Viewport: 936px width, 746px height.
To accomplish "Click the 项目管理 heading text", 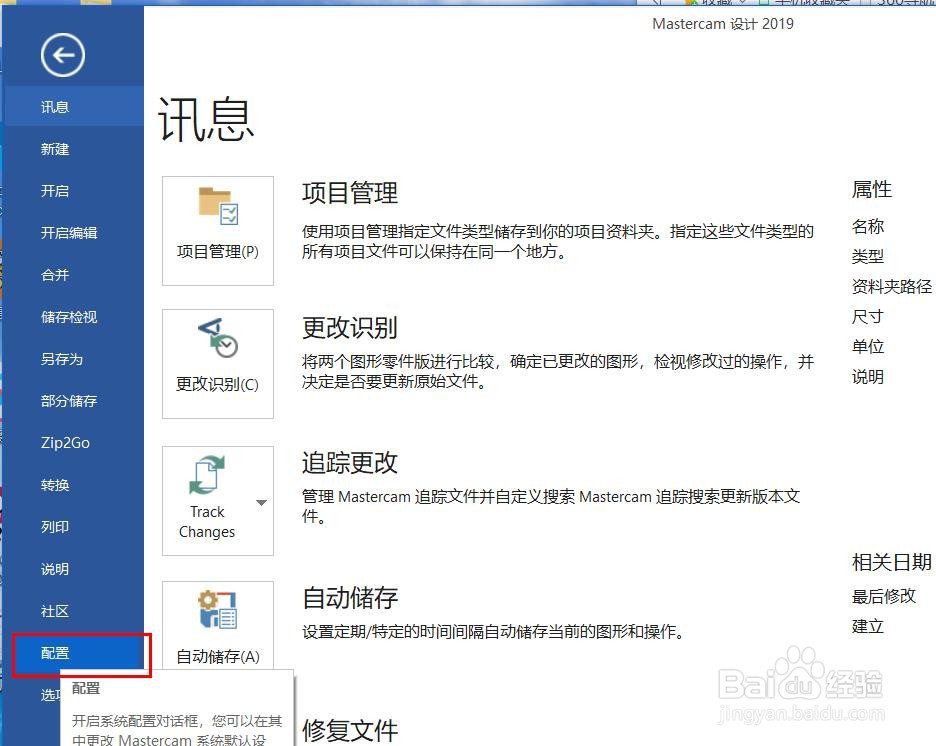I will click(x=350, y=193).
